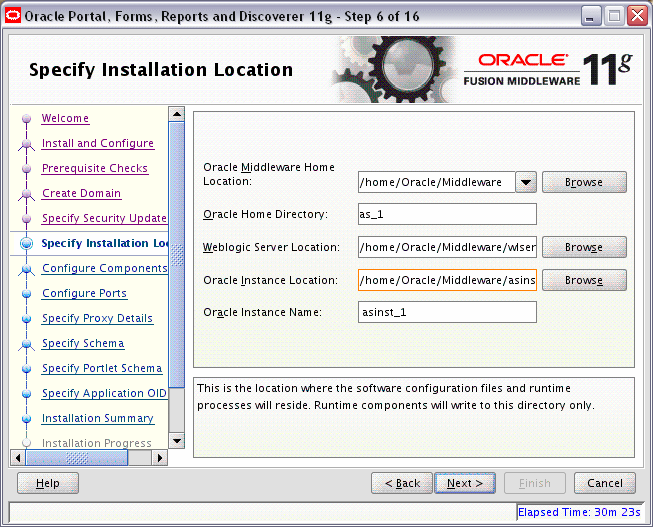653x527 pixels.
Task: Click the Oracle Home Directory field
Action: (x=447, y=214)
